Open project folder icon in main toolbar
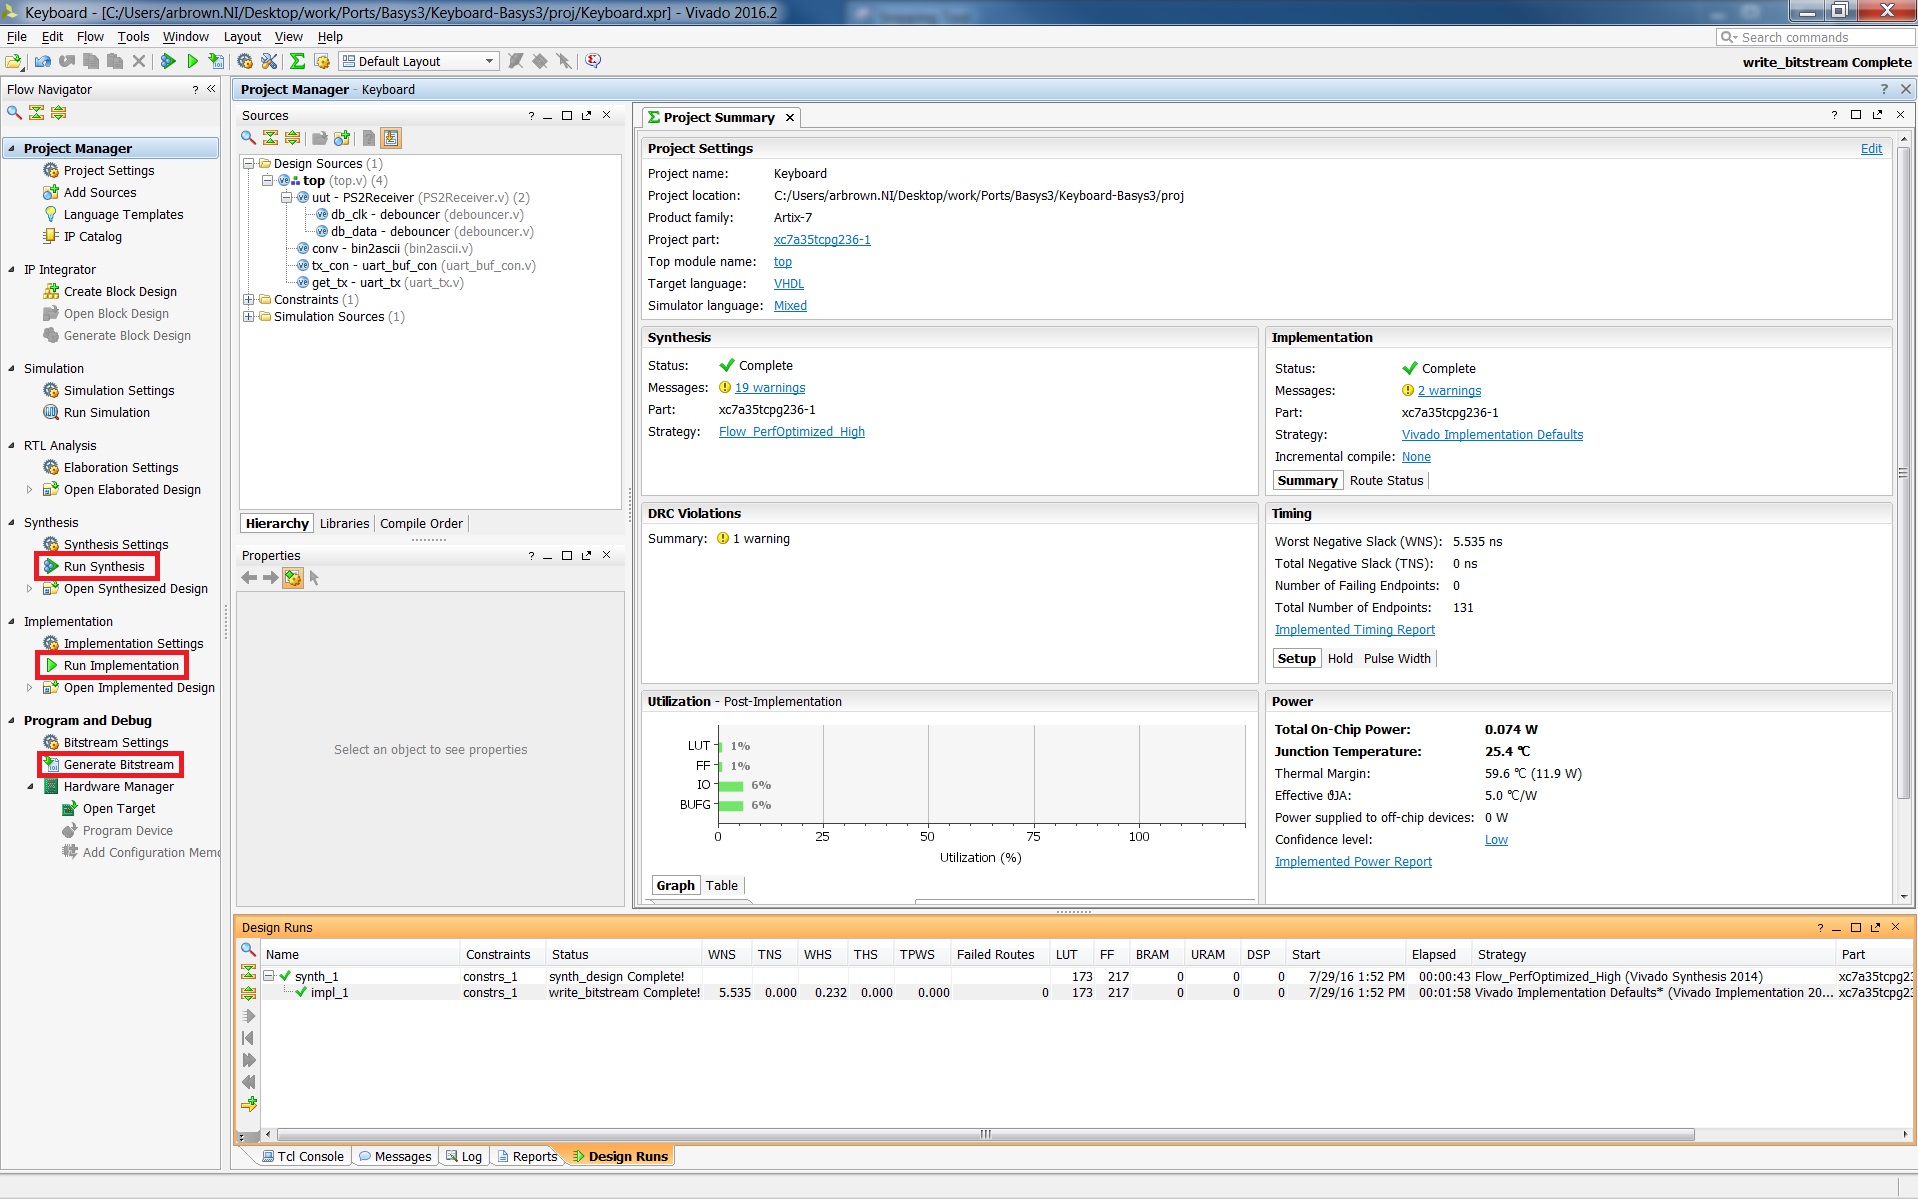This screenshot has width=1918, height=1199. click(x=14, y=61)
